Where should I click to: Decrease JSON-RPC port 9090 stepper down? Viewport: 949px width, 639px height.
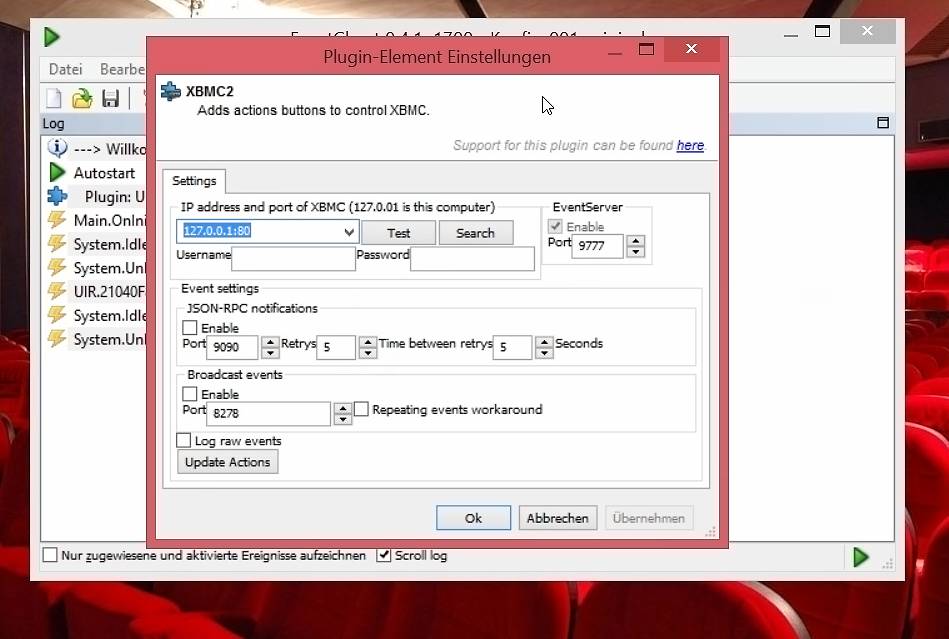[270, 353]
